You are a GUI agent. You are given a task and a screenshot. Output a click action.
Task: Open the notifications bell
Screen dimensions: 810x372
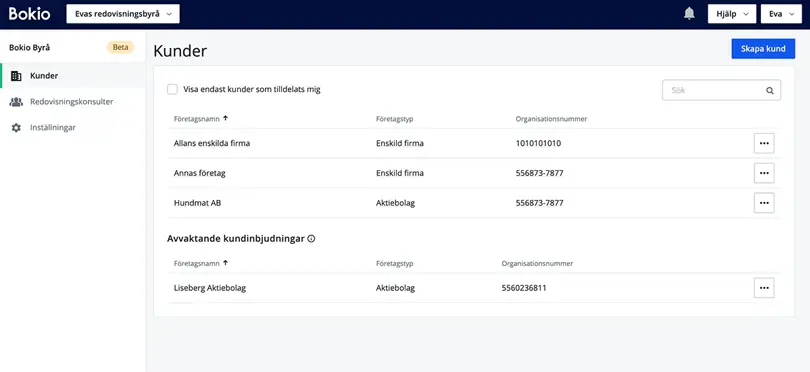pos(689,14)
